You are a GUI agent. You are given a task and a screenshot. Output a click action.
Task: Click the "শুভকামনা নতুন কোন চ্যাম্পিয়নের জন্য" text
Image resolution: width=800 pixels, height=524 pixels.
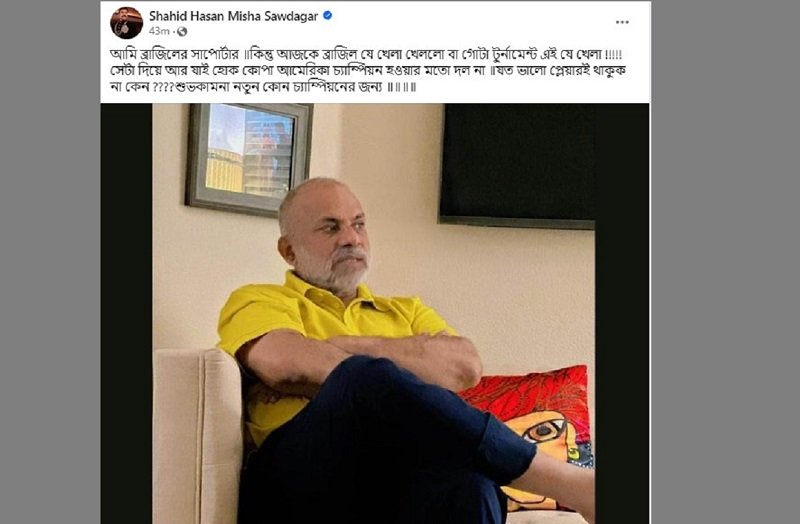click(279, 87)
